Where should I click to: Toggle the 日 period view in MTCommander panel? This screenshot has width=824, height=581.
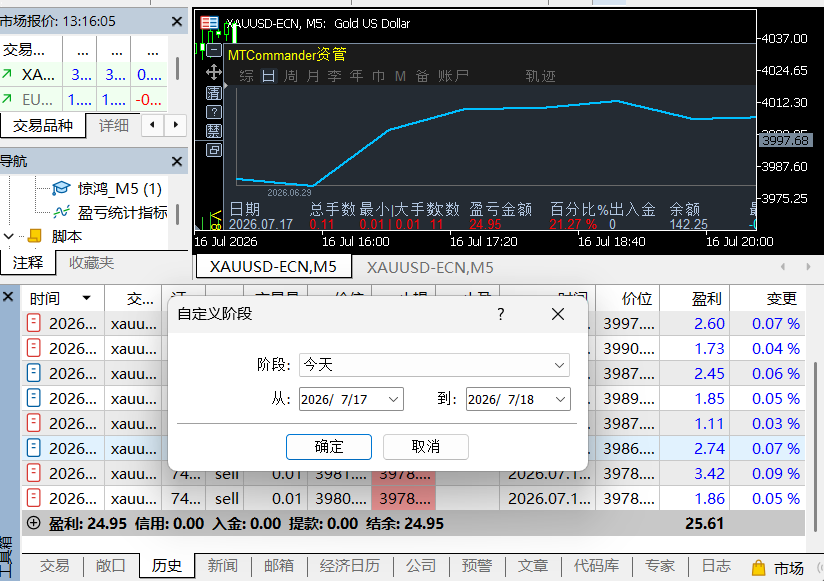coord(269,76)
